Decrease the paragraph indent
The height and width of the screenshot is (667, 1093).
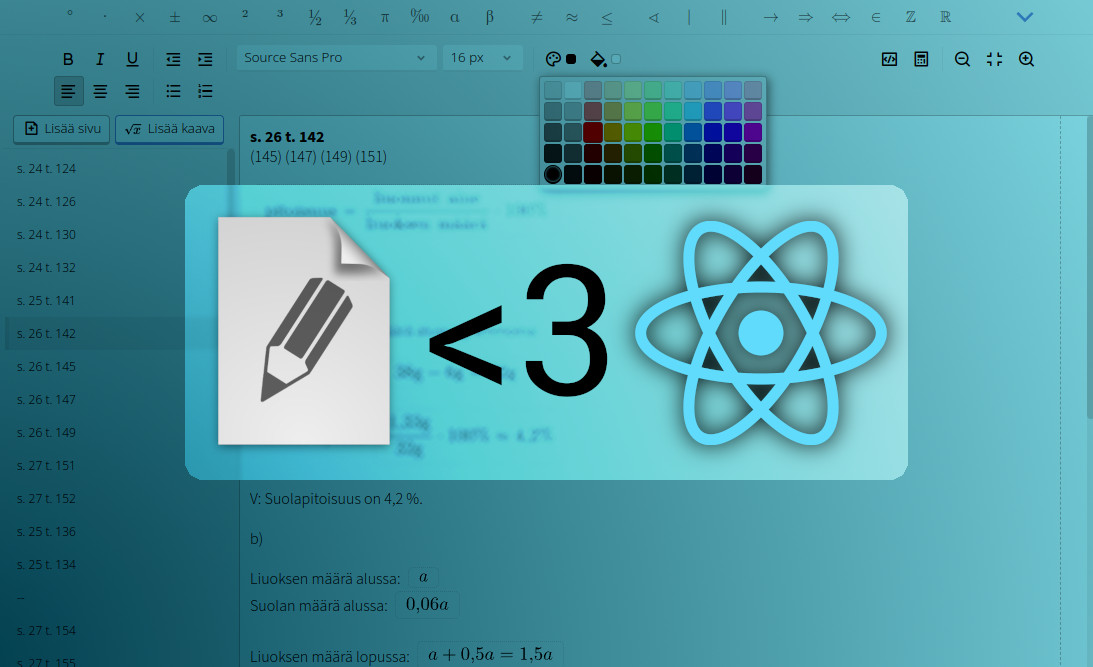tap(173, 59)
